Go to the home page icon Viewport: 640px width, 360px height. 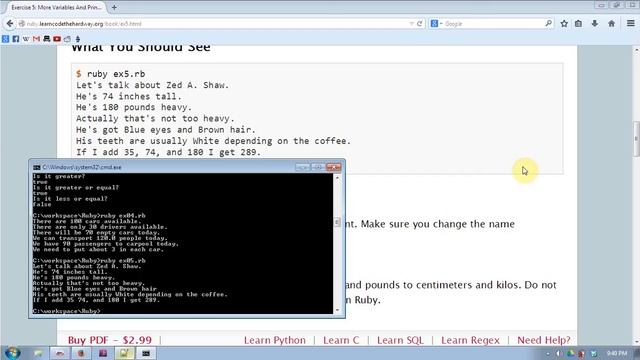coord(611,24)
